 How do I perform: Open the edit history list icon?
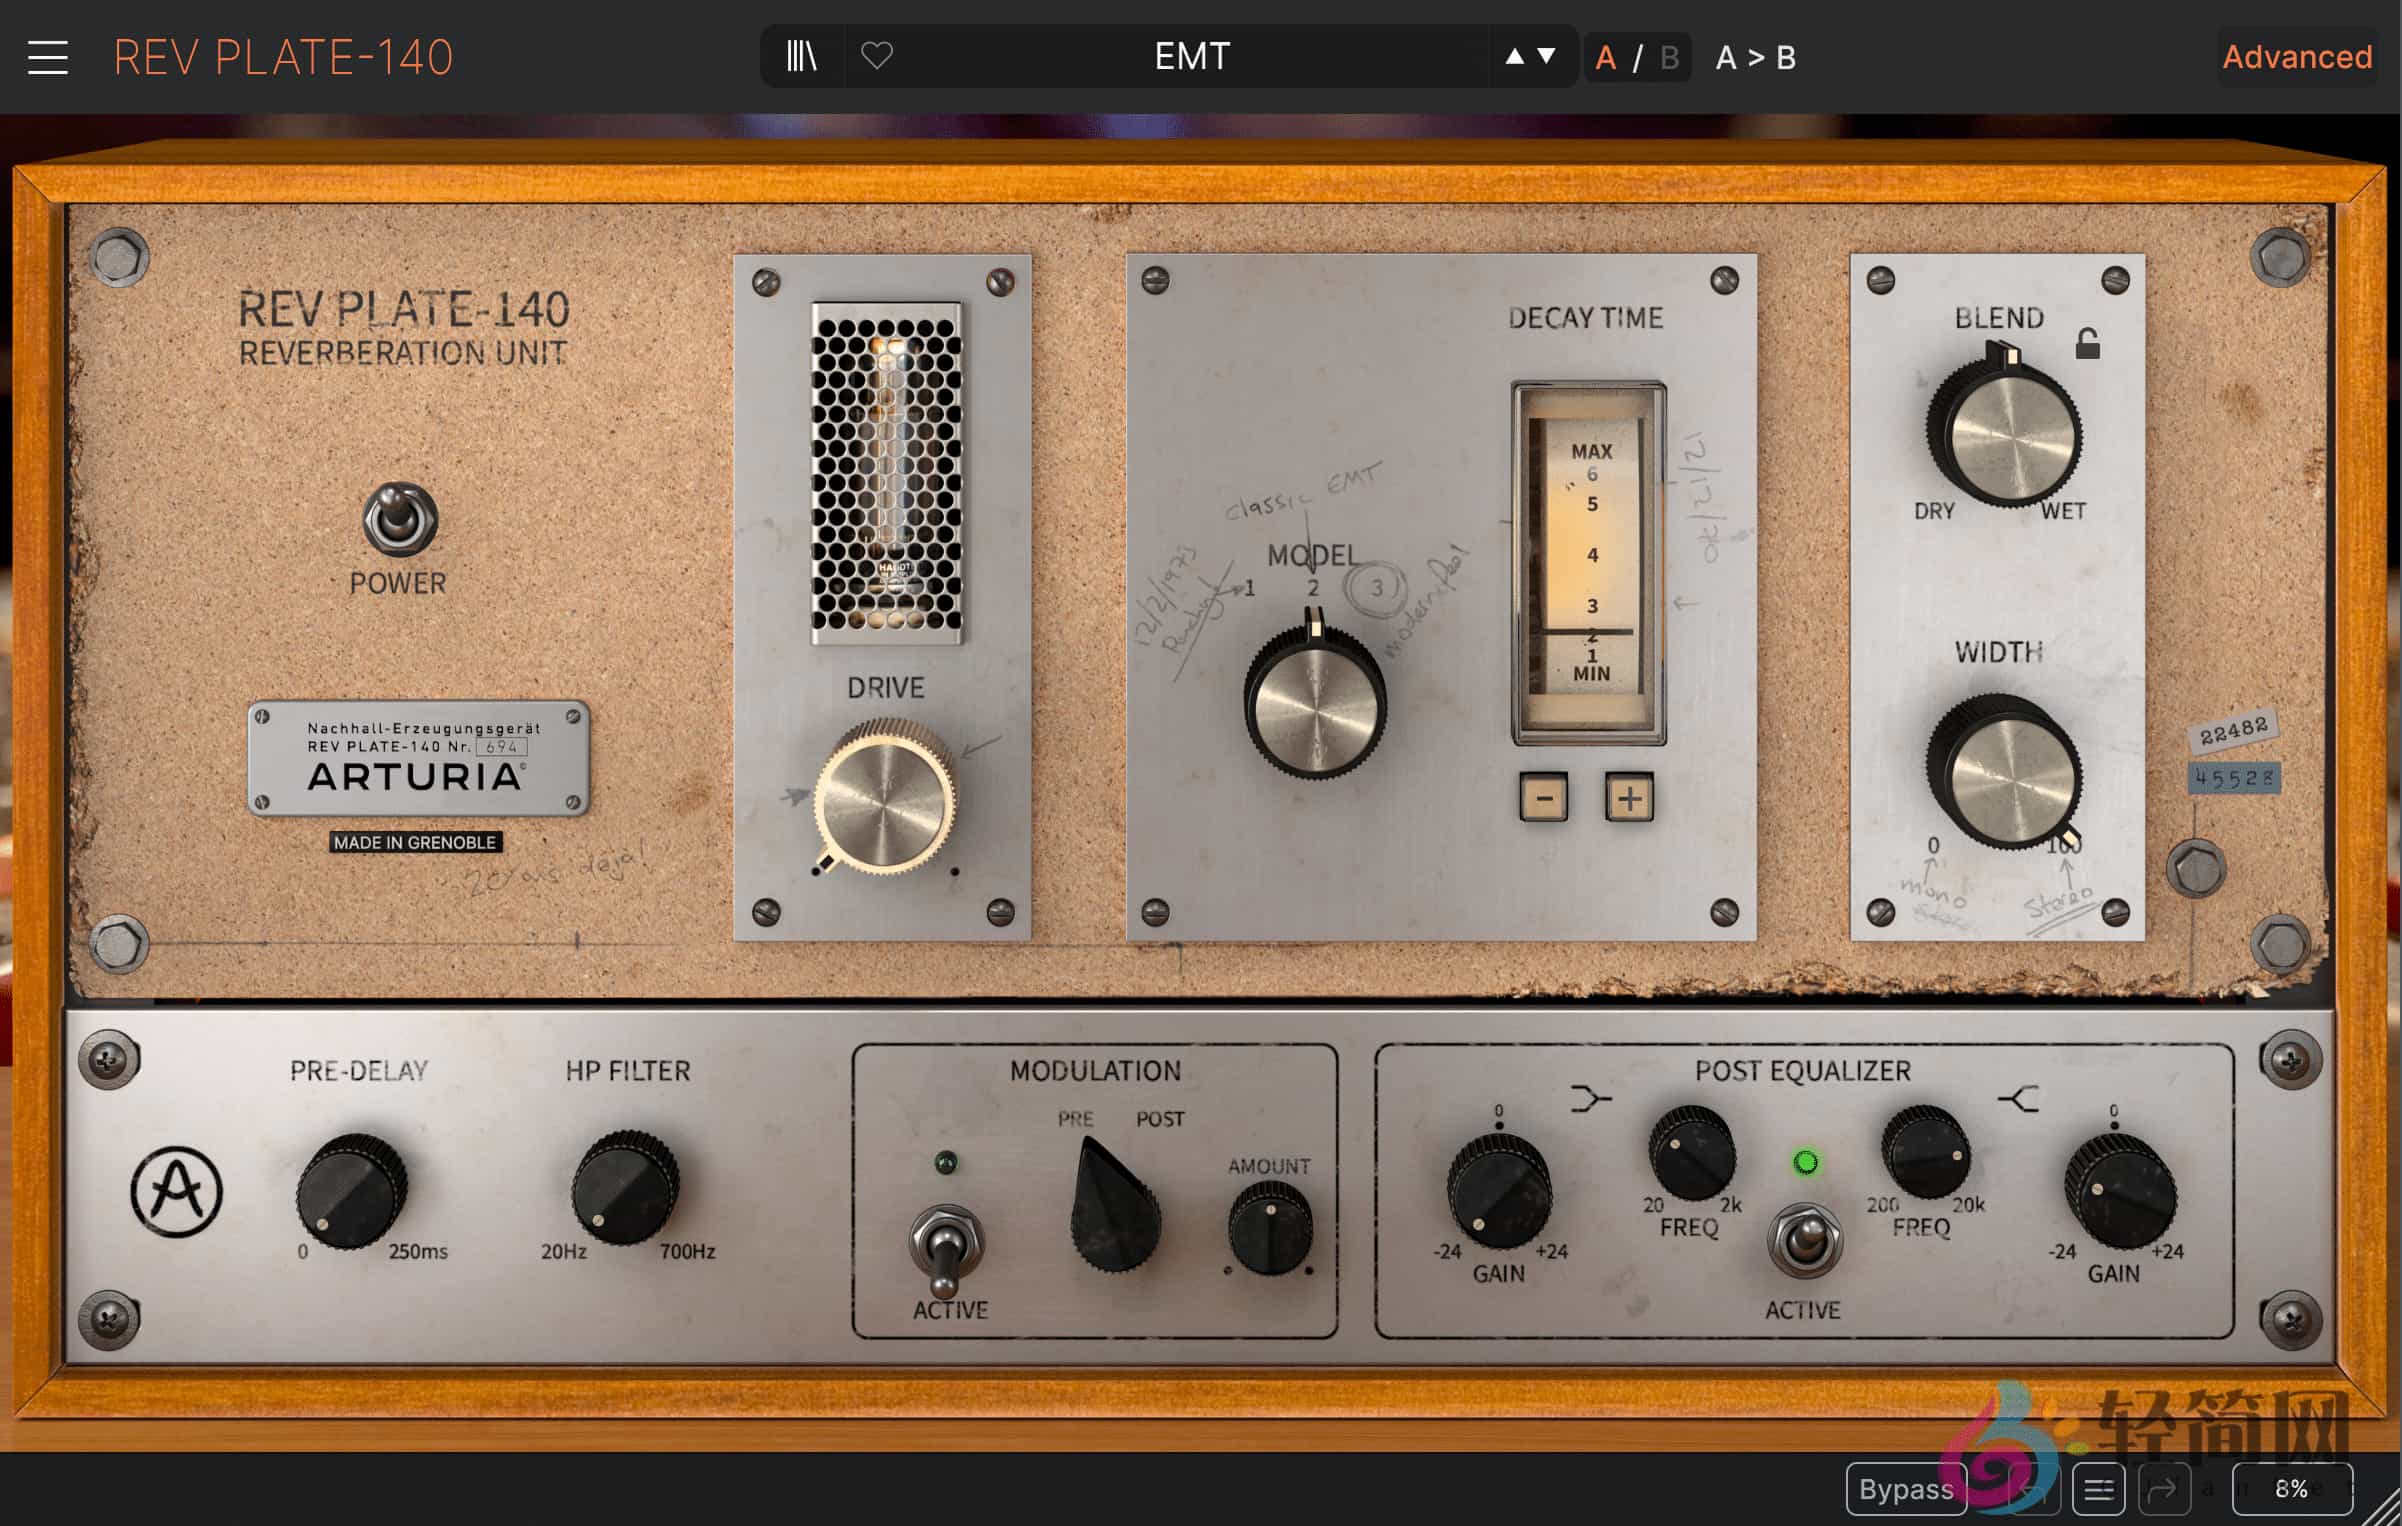point(2098,1490)
